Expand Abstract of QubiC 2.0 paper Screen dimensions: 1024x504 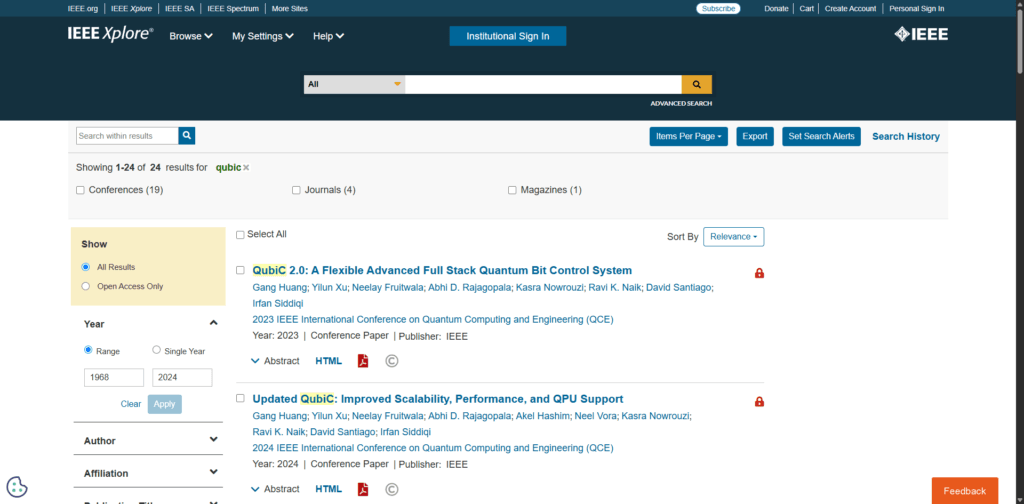[x=275, y=361]
